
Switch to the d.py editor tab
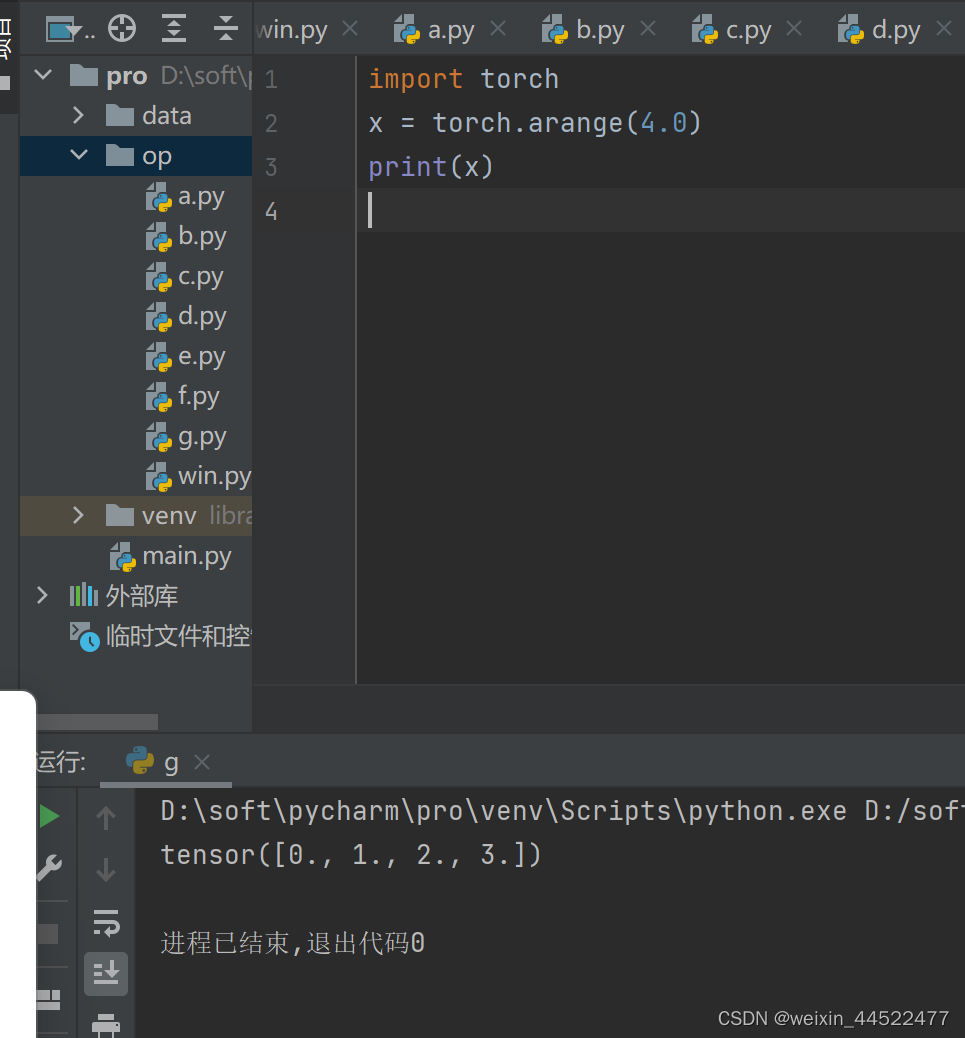pos(879,30)
